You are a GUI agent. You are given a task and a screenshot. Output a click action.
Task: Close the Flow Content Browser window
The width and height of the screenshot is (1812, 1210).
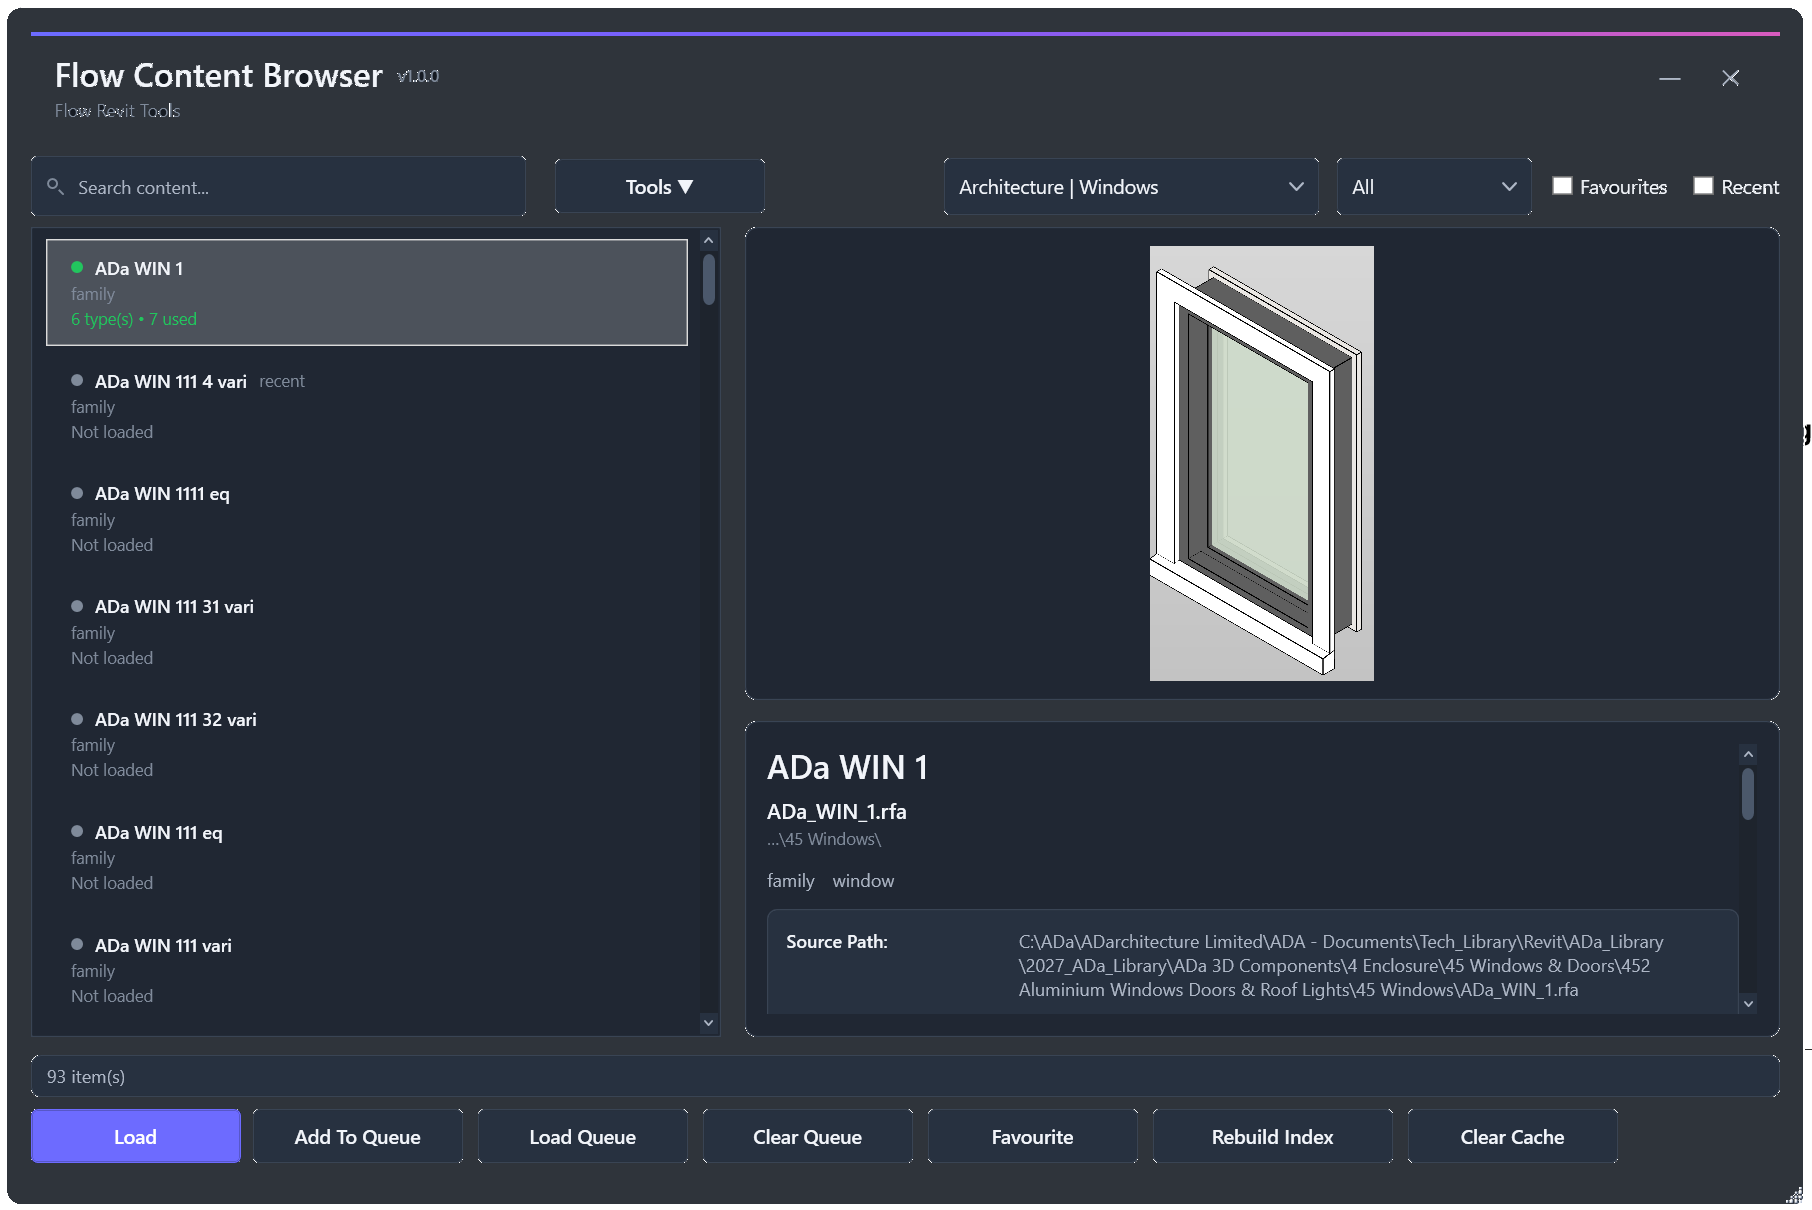coord(1730,78)
